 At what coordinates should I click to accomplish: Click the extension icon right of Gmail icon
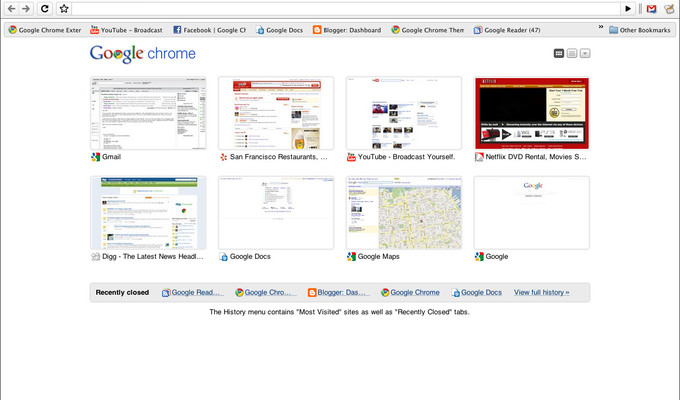click(669, 9)
